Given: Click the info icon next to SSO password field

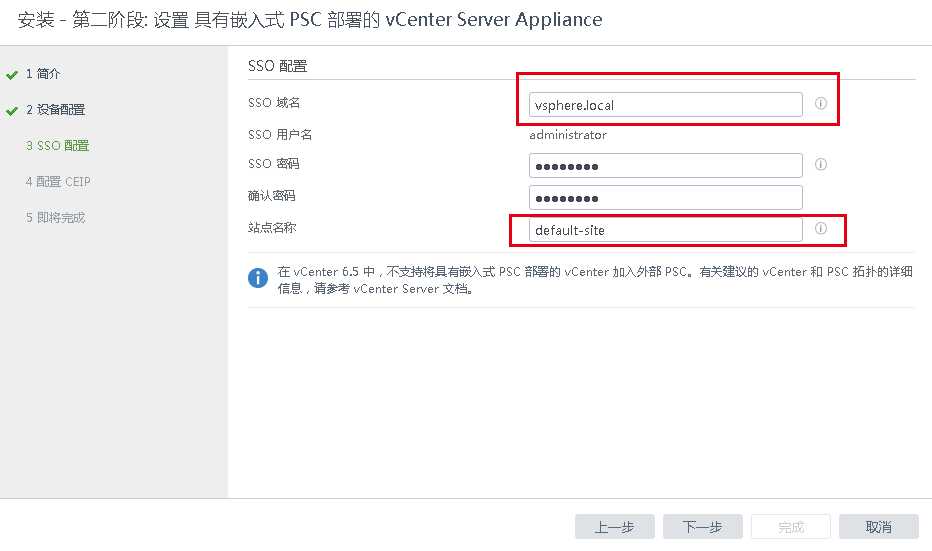Looking at the screenshot, I should coord(820,164).
